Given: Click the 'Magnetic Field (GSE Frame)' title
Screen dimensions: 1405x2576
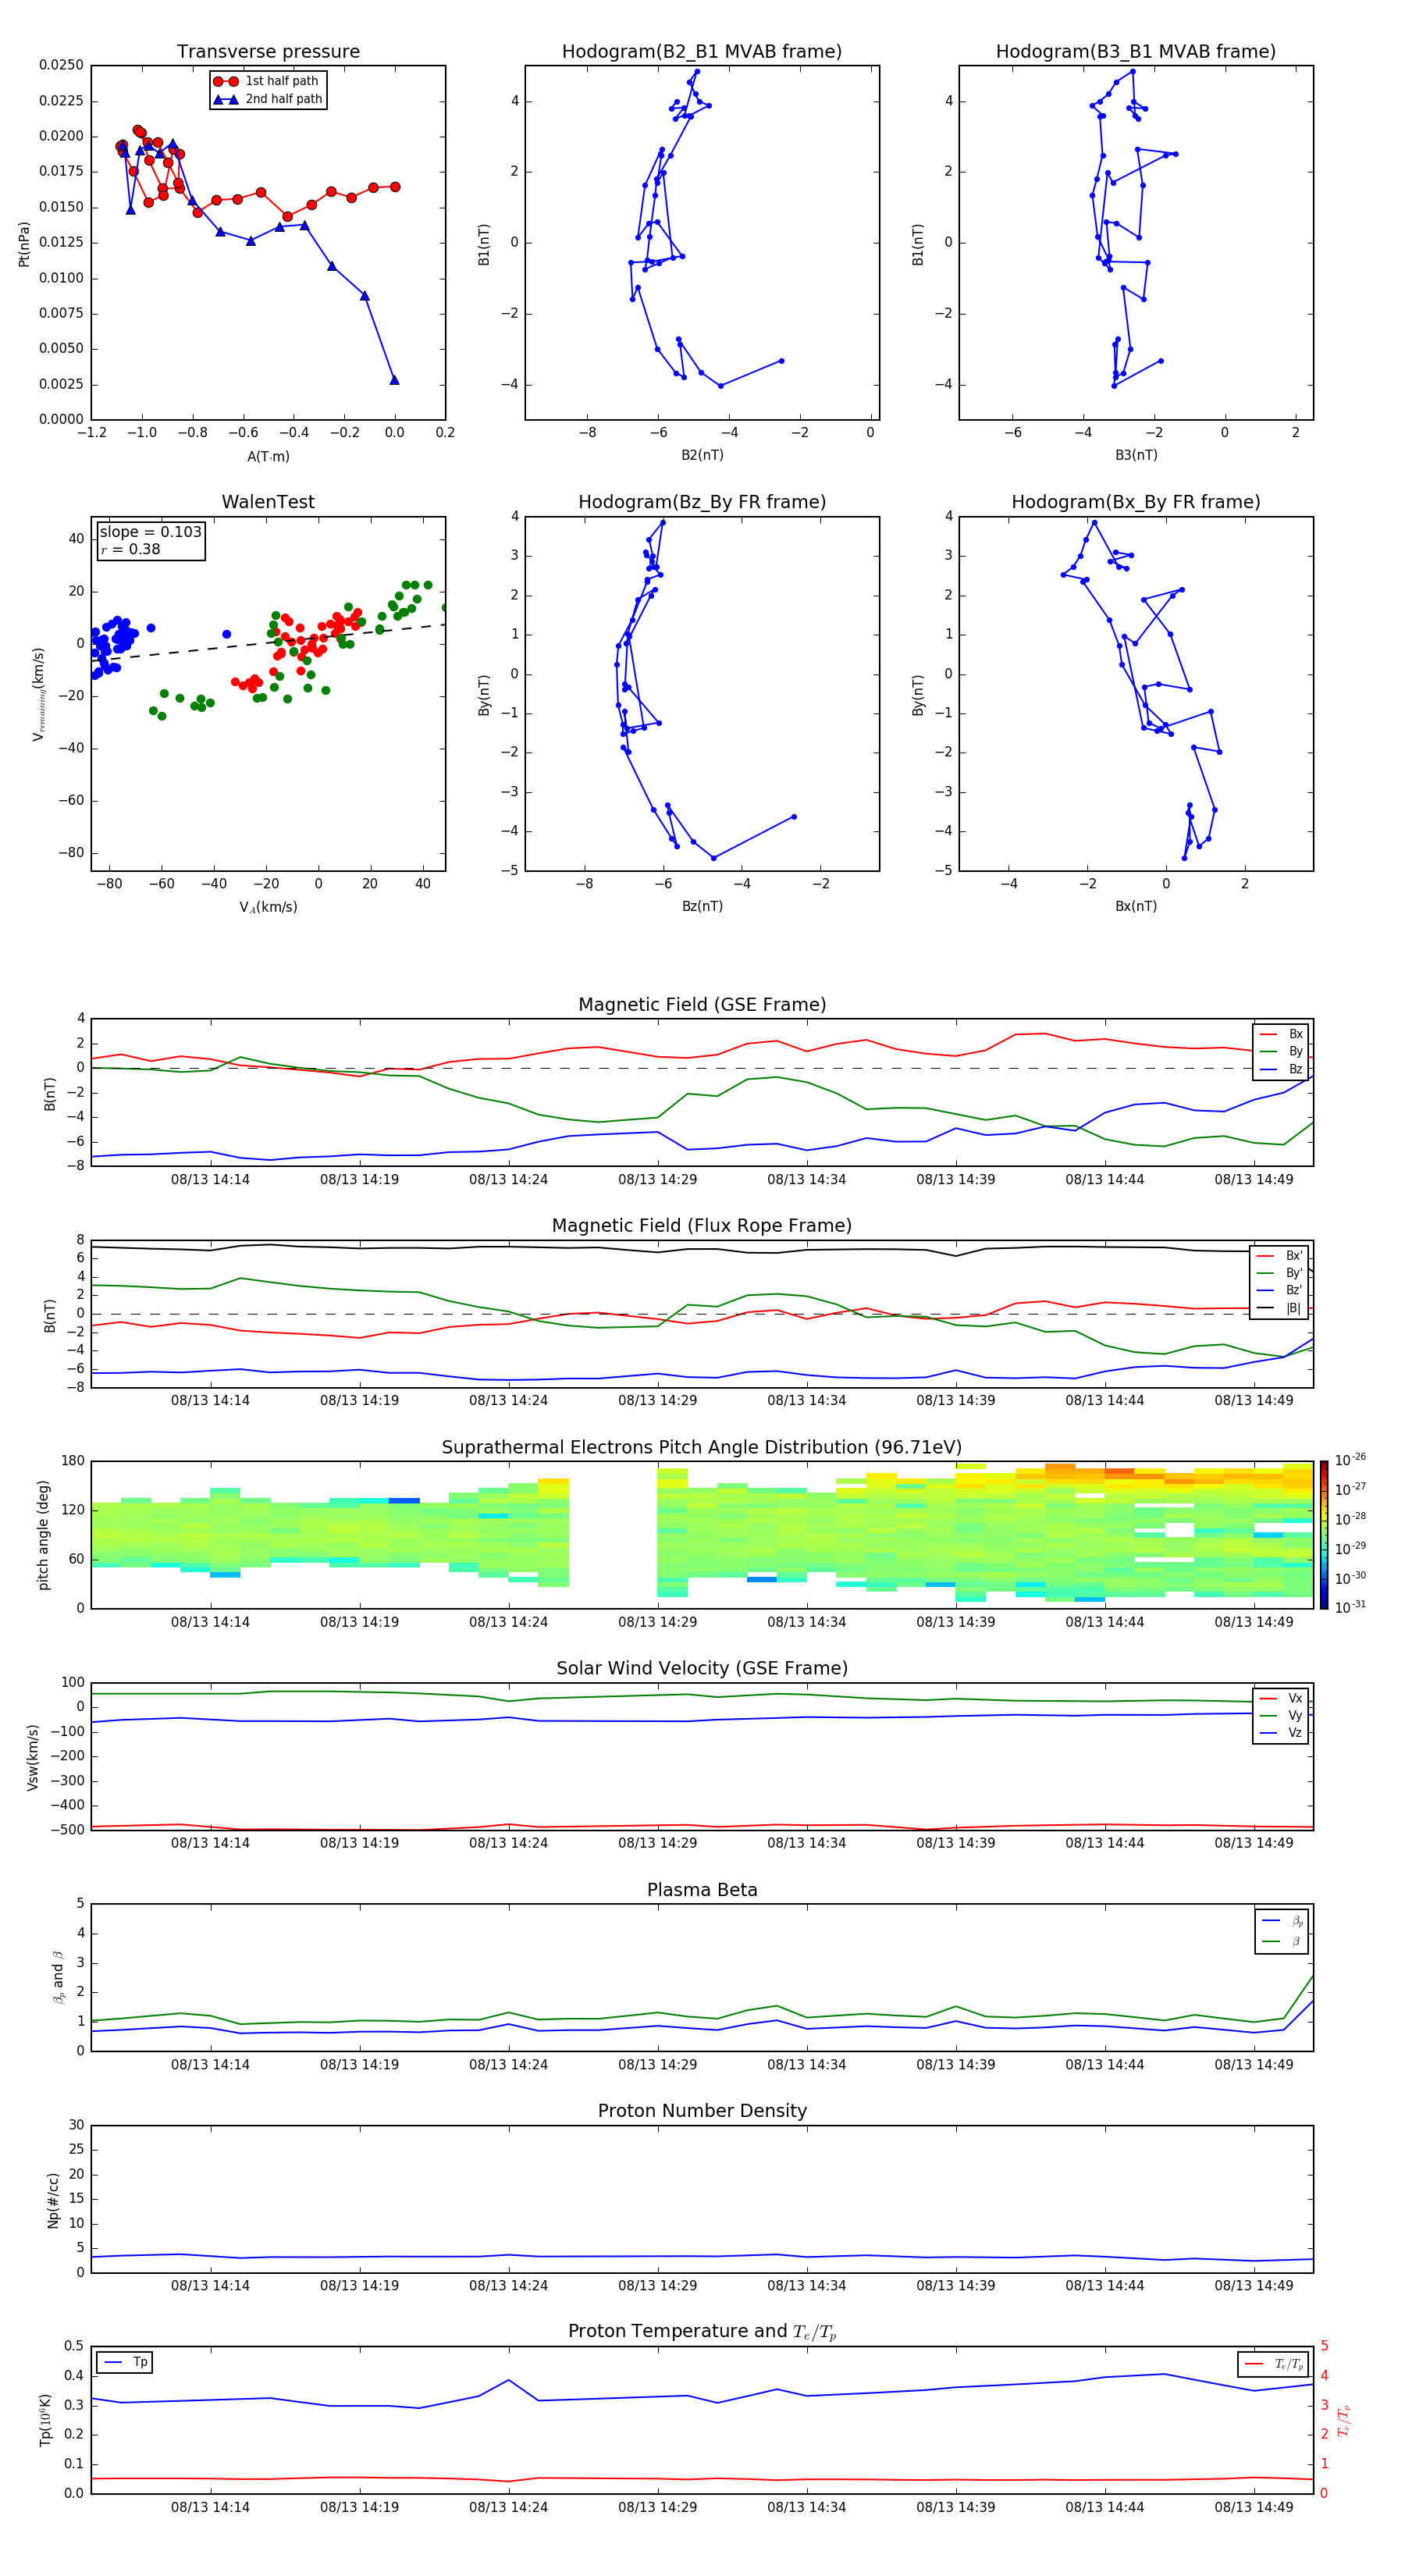Looking at the screenshot, I should [702, 1005].
